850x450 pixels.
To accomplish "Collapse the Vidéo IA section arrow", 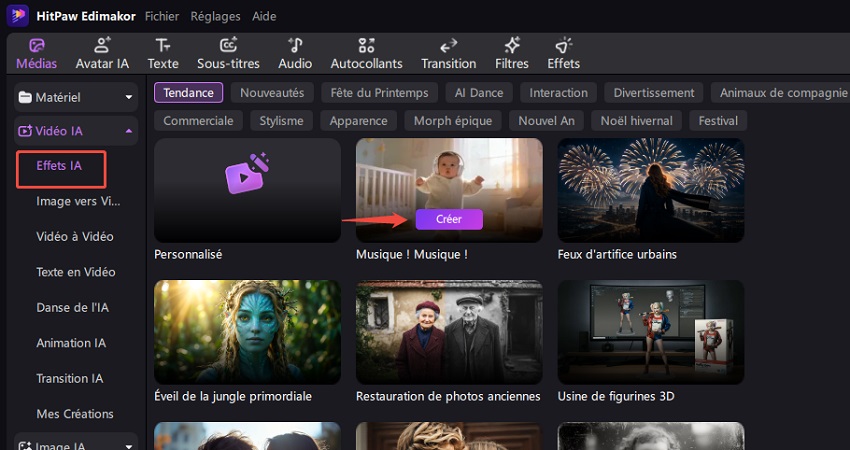I will [x=129, y=131].
